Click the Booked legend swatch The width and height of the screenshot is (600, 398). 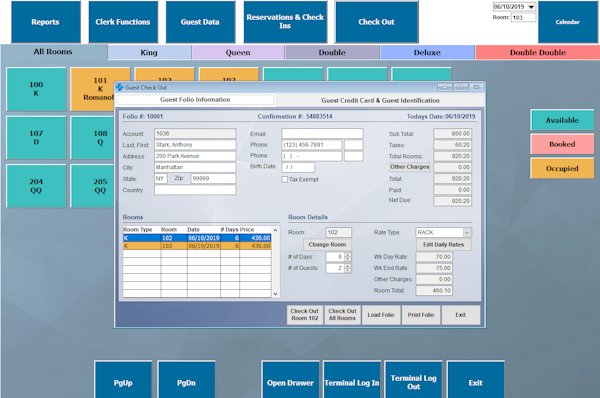[x=562, y=144]
